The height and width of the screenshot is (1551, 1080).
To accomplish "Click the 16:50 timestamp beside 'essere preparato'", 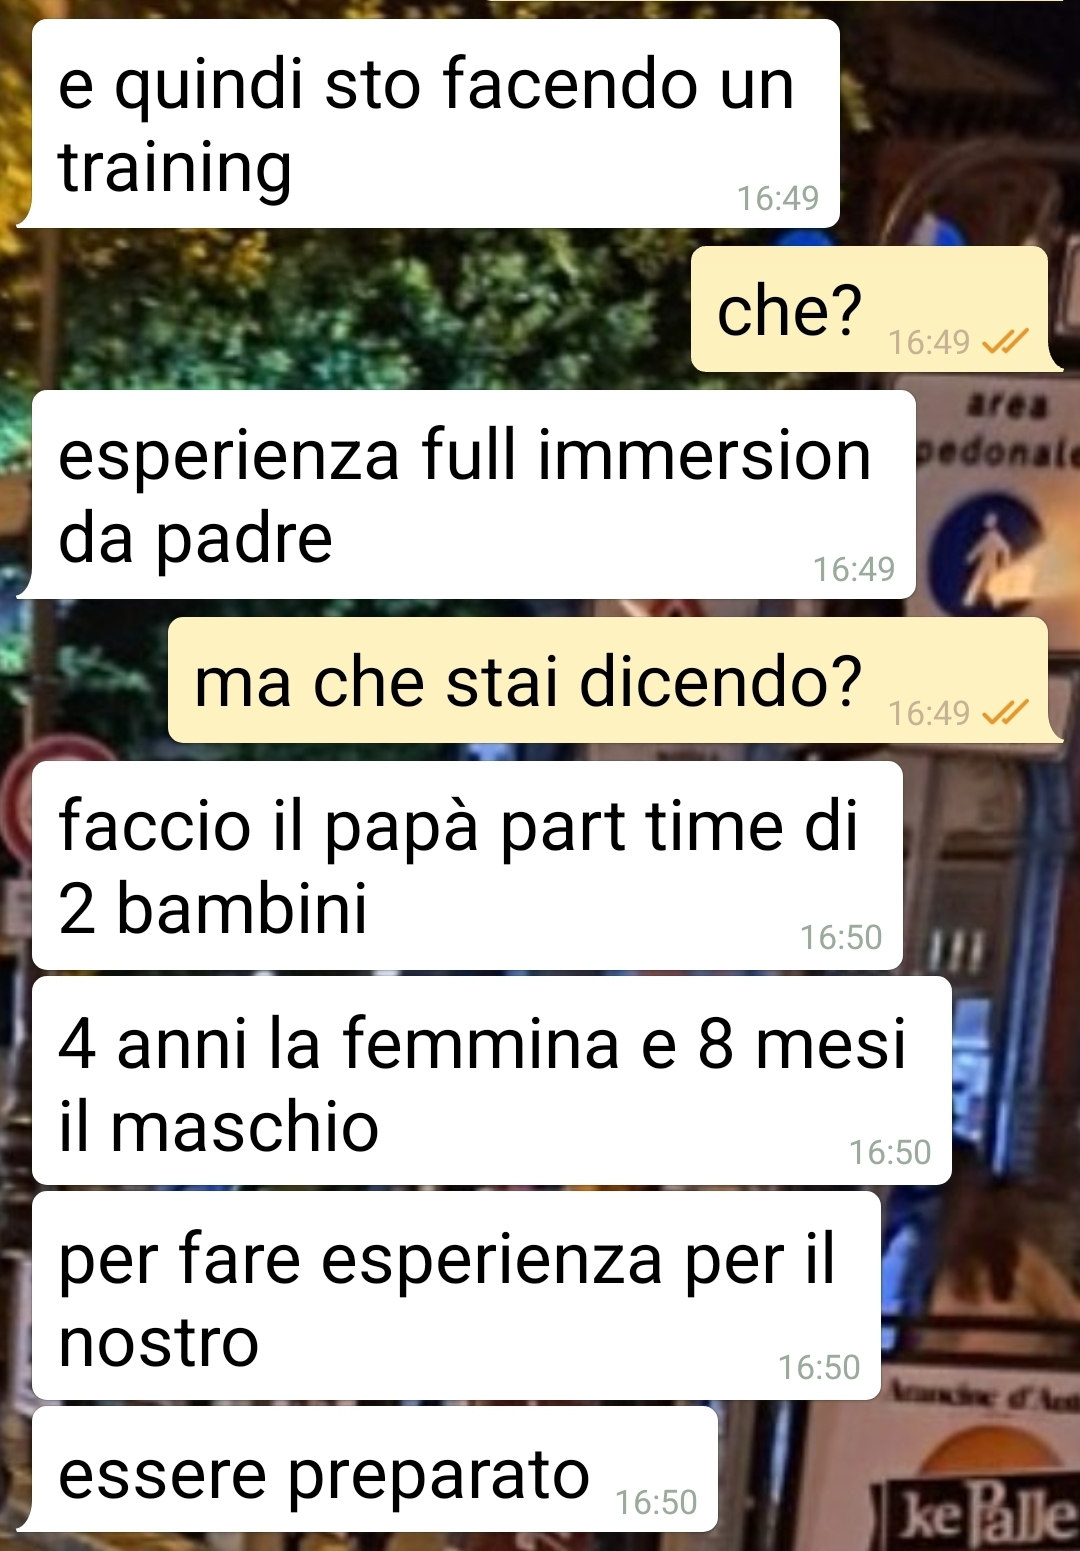I will click(656, 1502).
